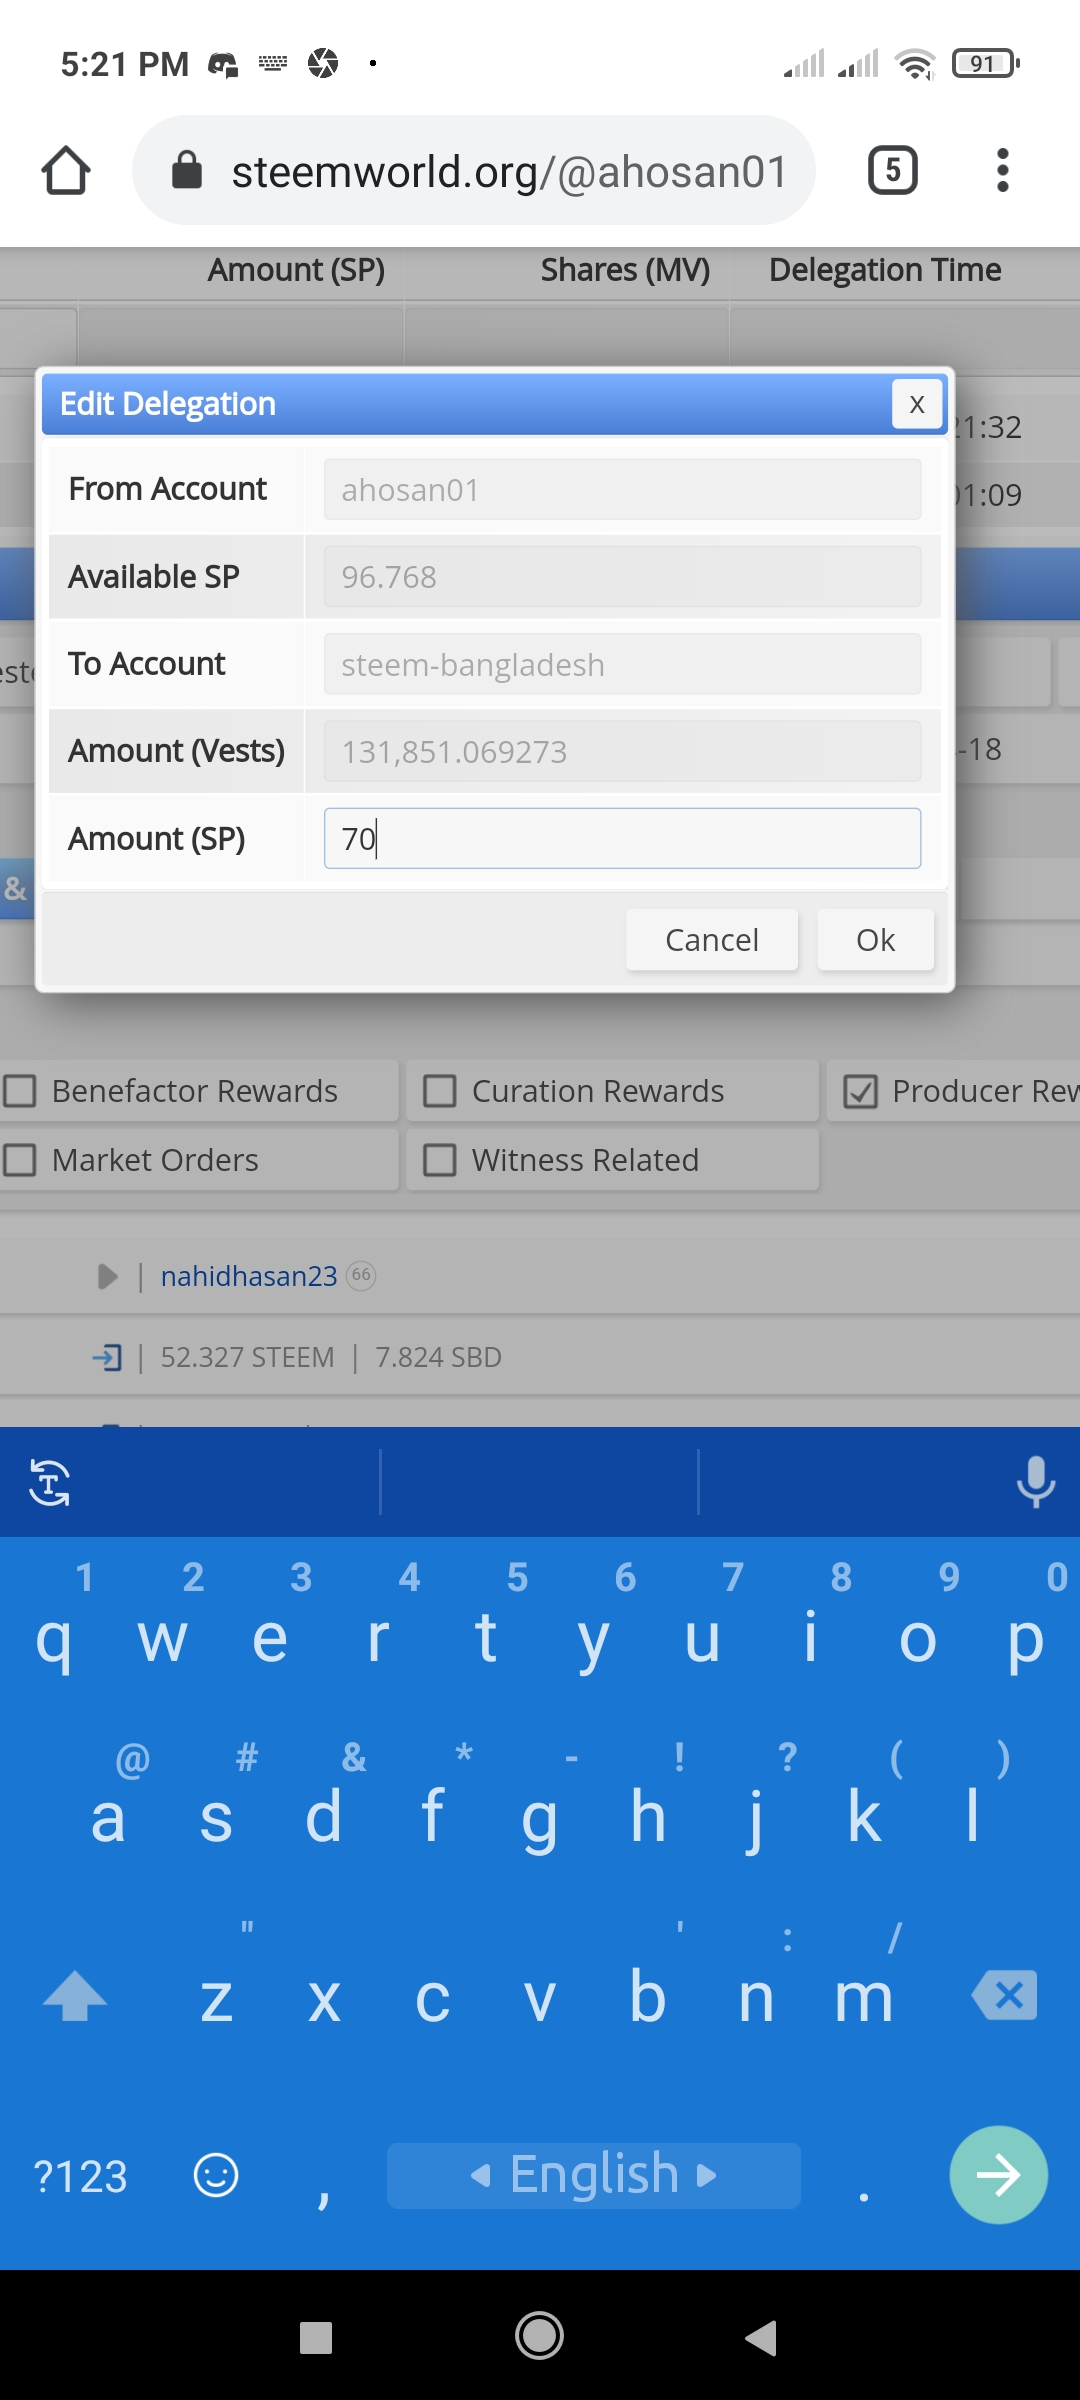The image size is (1080, 2400).
Task: Close the Edit Delegation dialog
Action: [x=917, y=404]
